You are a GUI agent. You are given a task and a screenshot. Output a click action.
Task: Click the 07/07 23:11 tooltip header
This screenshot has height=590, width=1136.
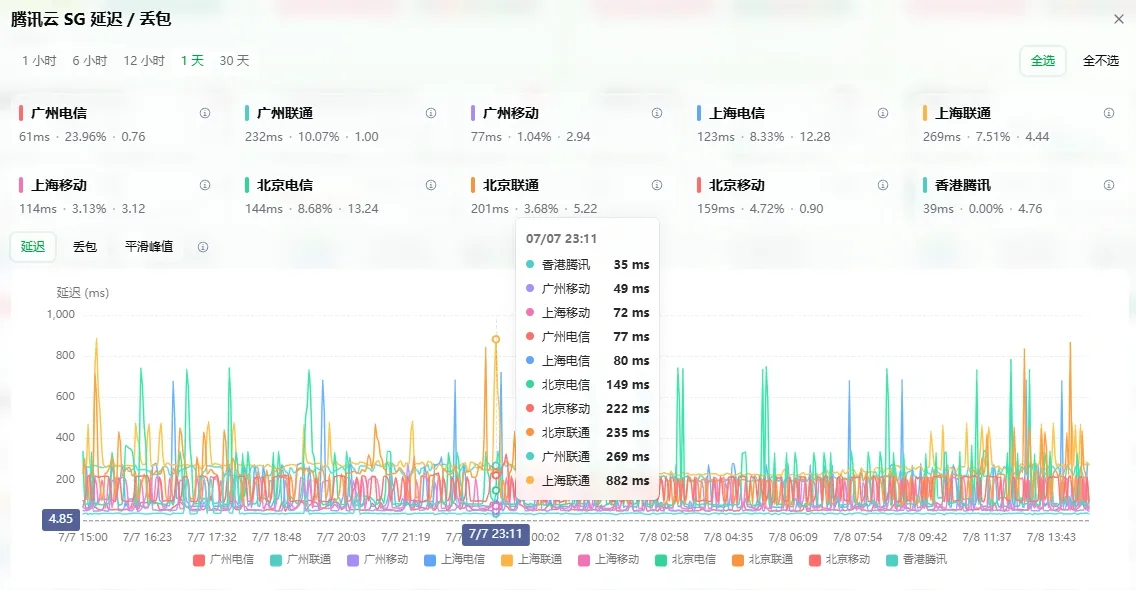coord(561,238)
